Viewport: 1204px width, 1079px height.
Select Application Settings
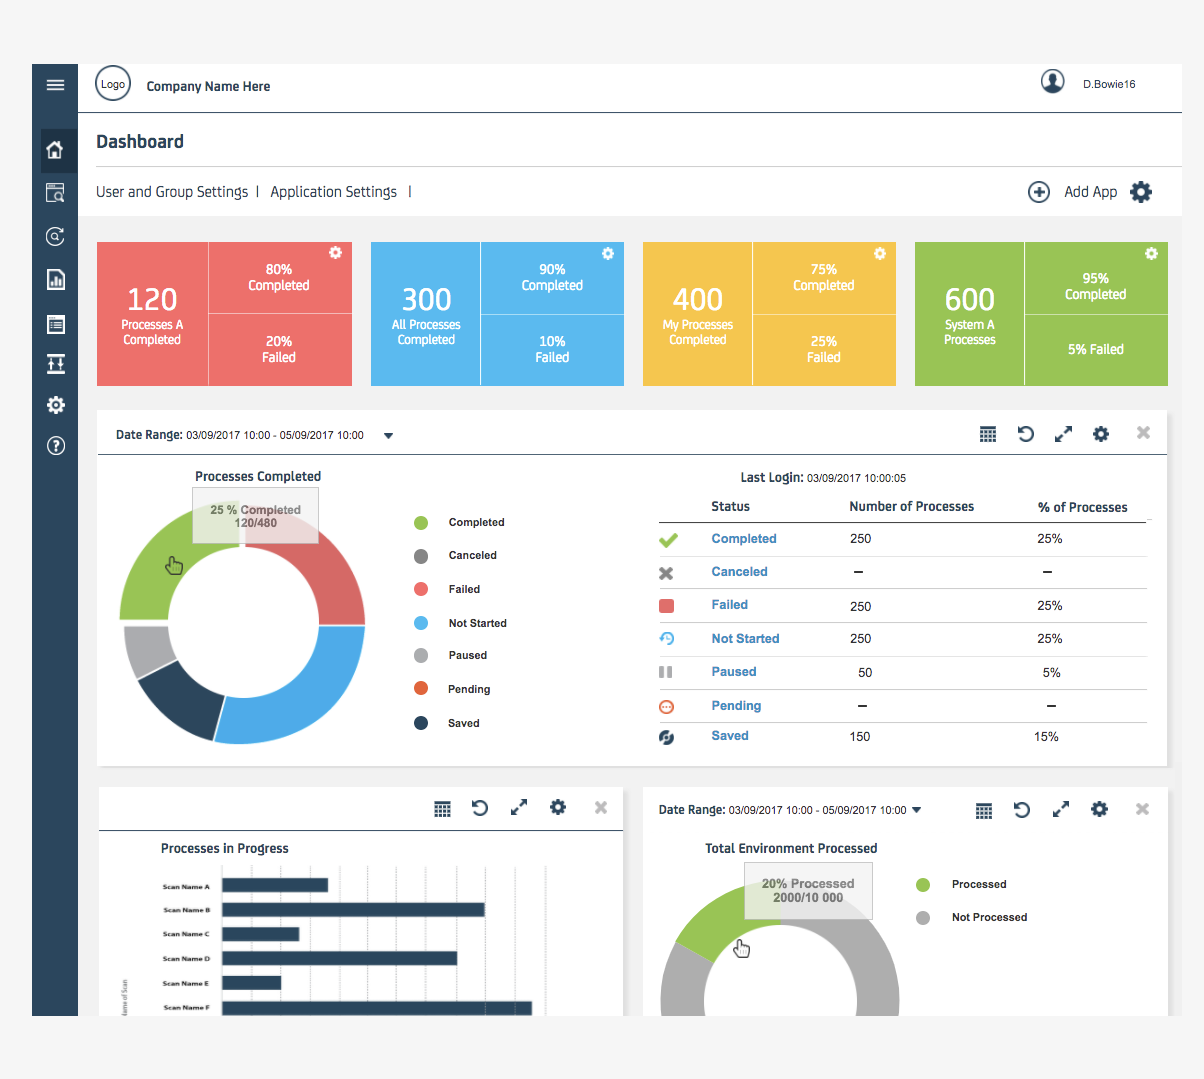click(333, 191)
